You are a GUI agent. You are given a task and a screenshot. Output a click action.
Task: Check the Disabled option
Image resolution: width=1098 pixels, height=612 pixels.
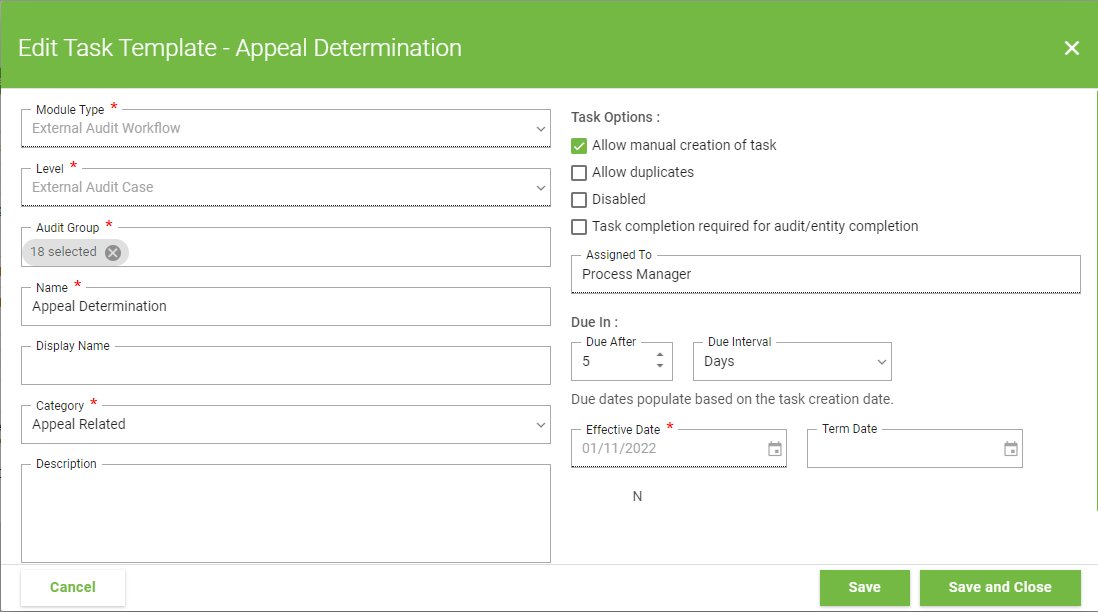pyautogui.click(x=578, y=199)
